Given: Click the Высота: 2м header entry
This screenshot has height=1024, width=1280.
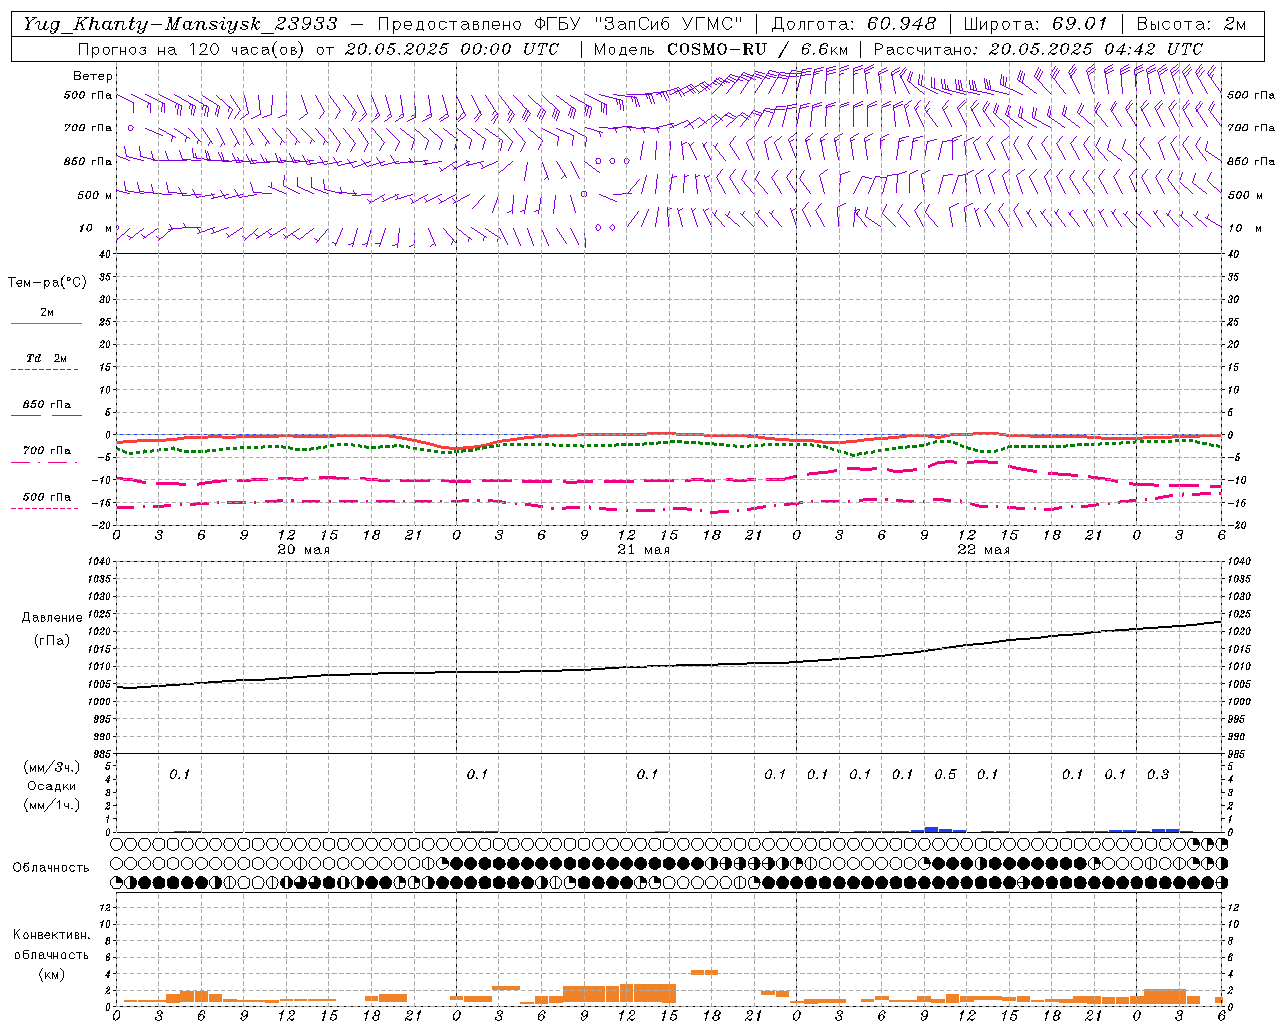Looking at the screenshot, I should (1191, 24).
